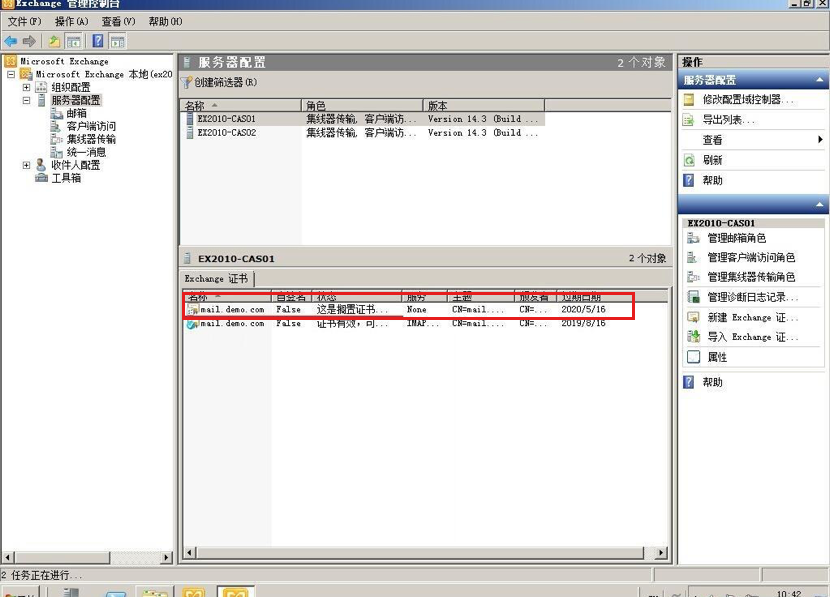Open the 查看 submenu arrow in actions
The width and height of the screenshot is (831, 597).
click(820, 139)
